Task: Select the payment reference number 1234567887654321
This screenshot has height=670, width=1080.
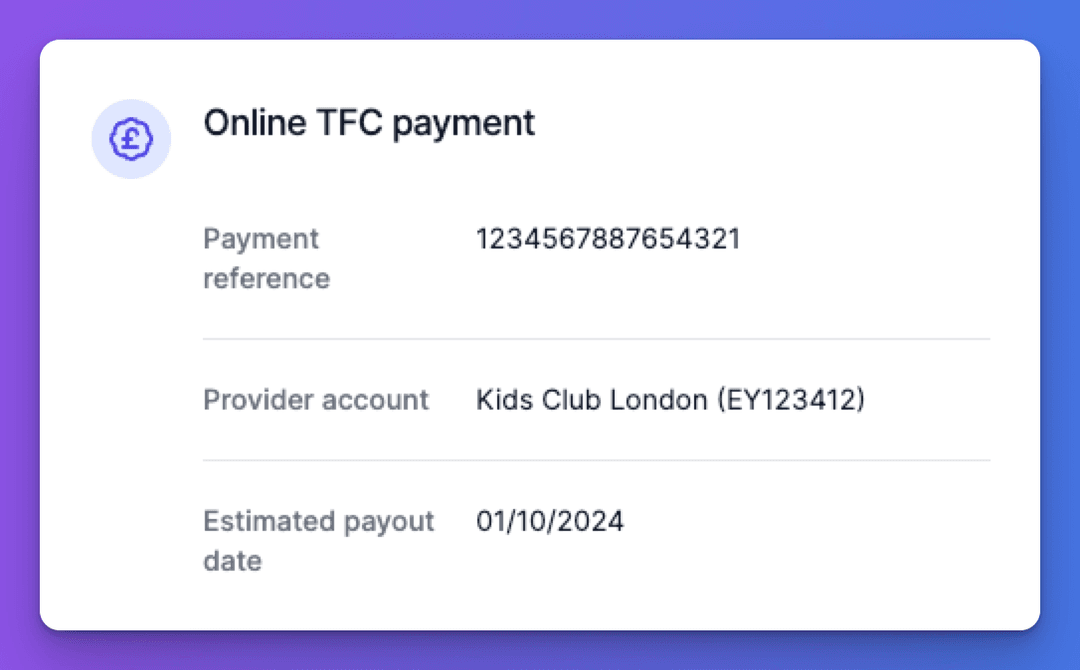Action: [x=607, y=239]
